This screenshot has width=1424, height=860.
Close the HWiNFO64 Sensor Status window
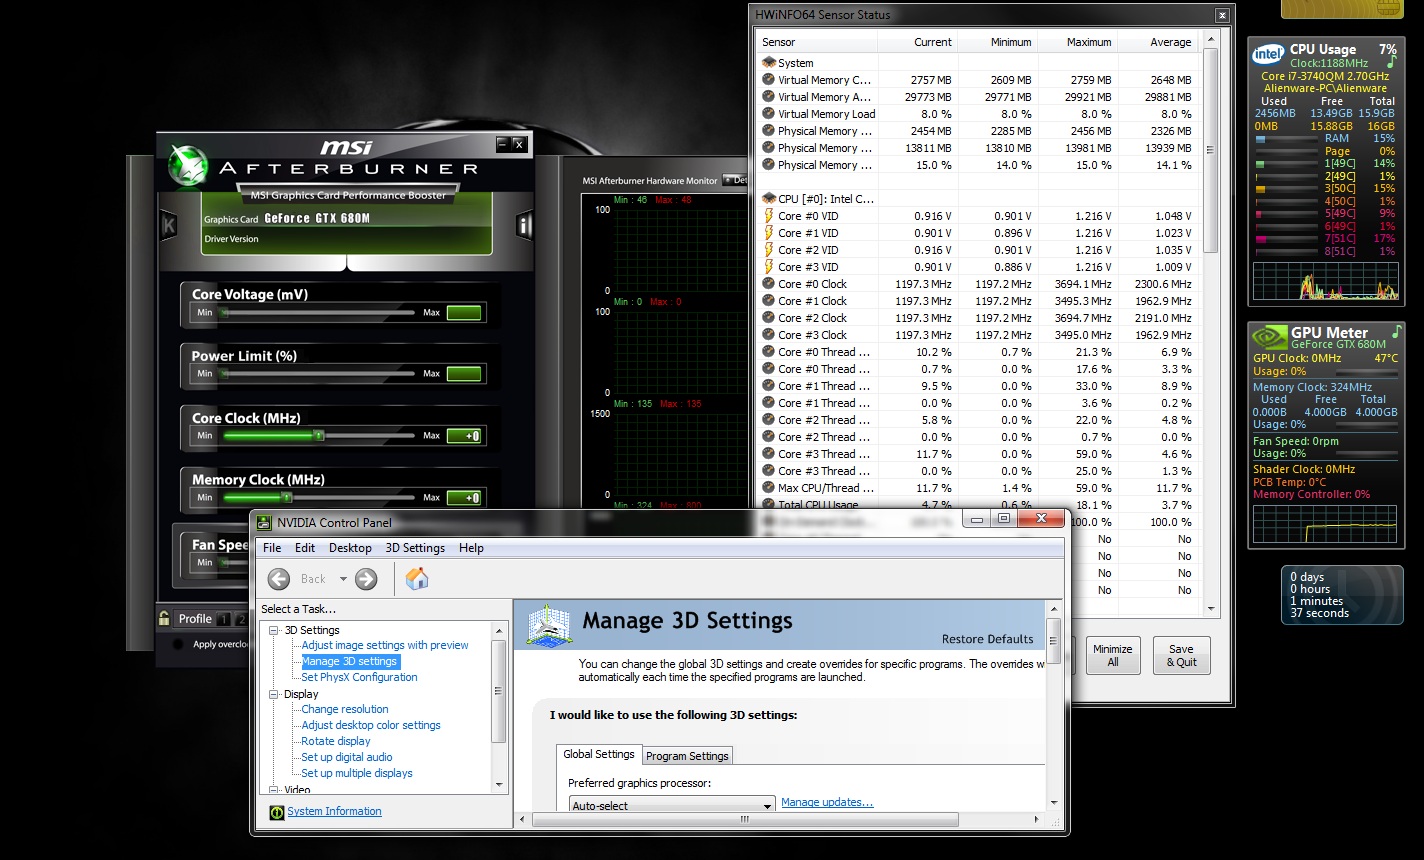[1222, 16]
